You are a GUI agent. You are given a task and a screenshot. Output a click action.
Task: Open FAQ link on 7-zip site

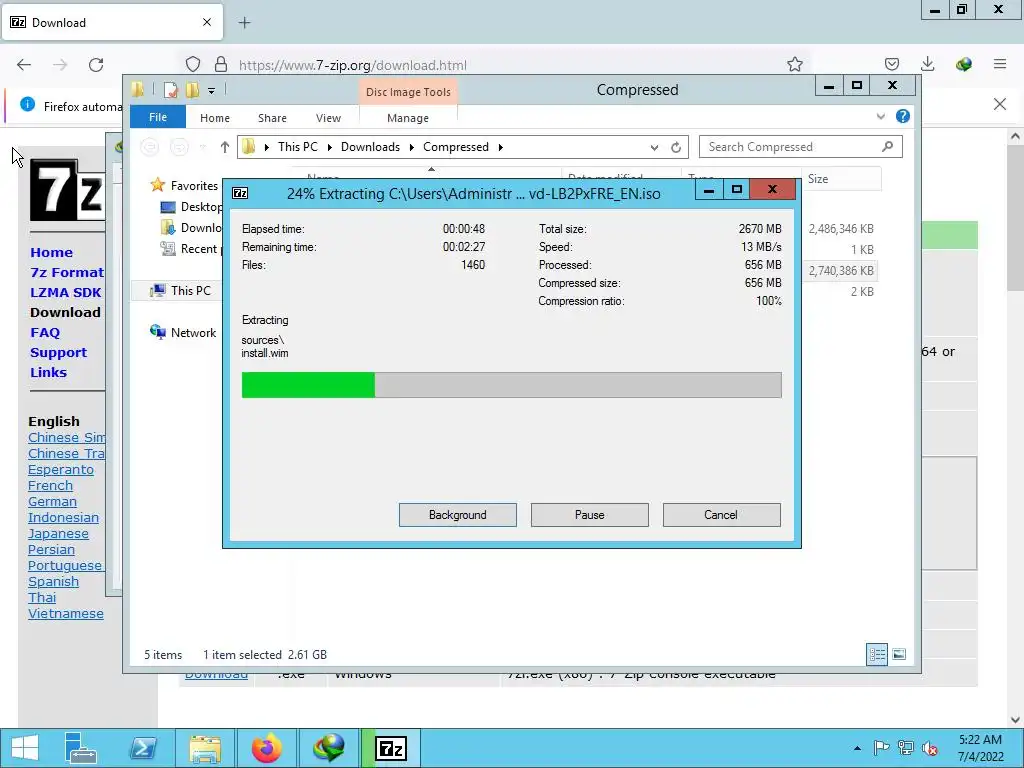44,332
